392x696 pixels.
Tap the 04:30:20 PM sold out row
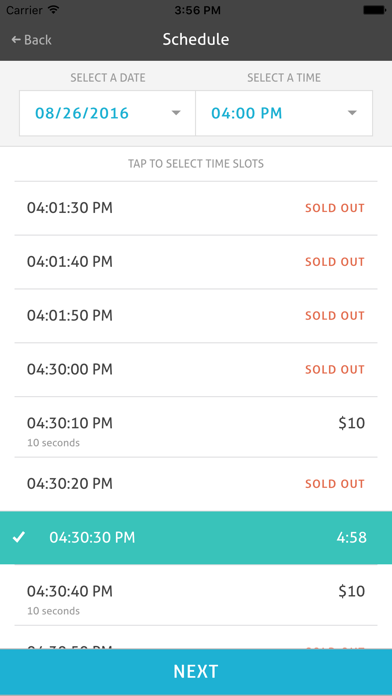[x=196, y=484]
